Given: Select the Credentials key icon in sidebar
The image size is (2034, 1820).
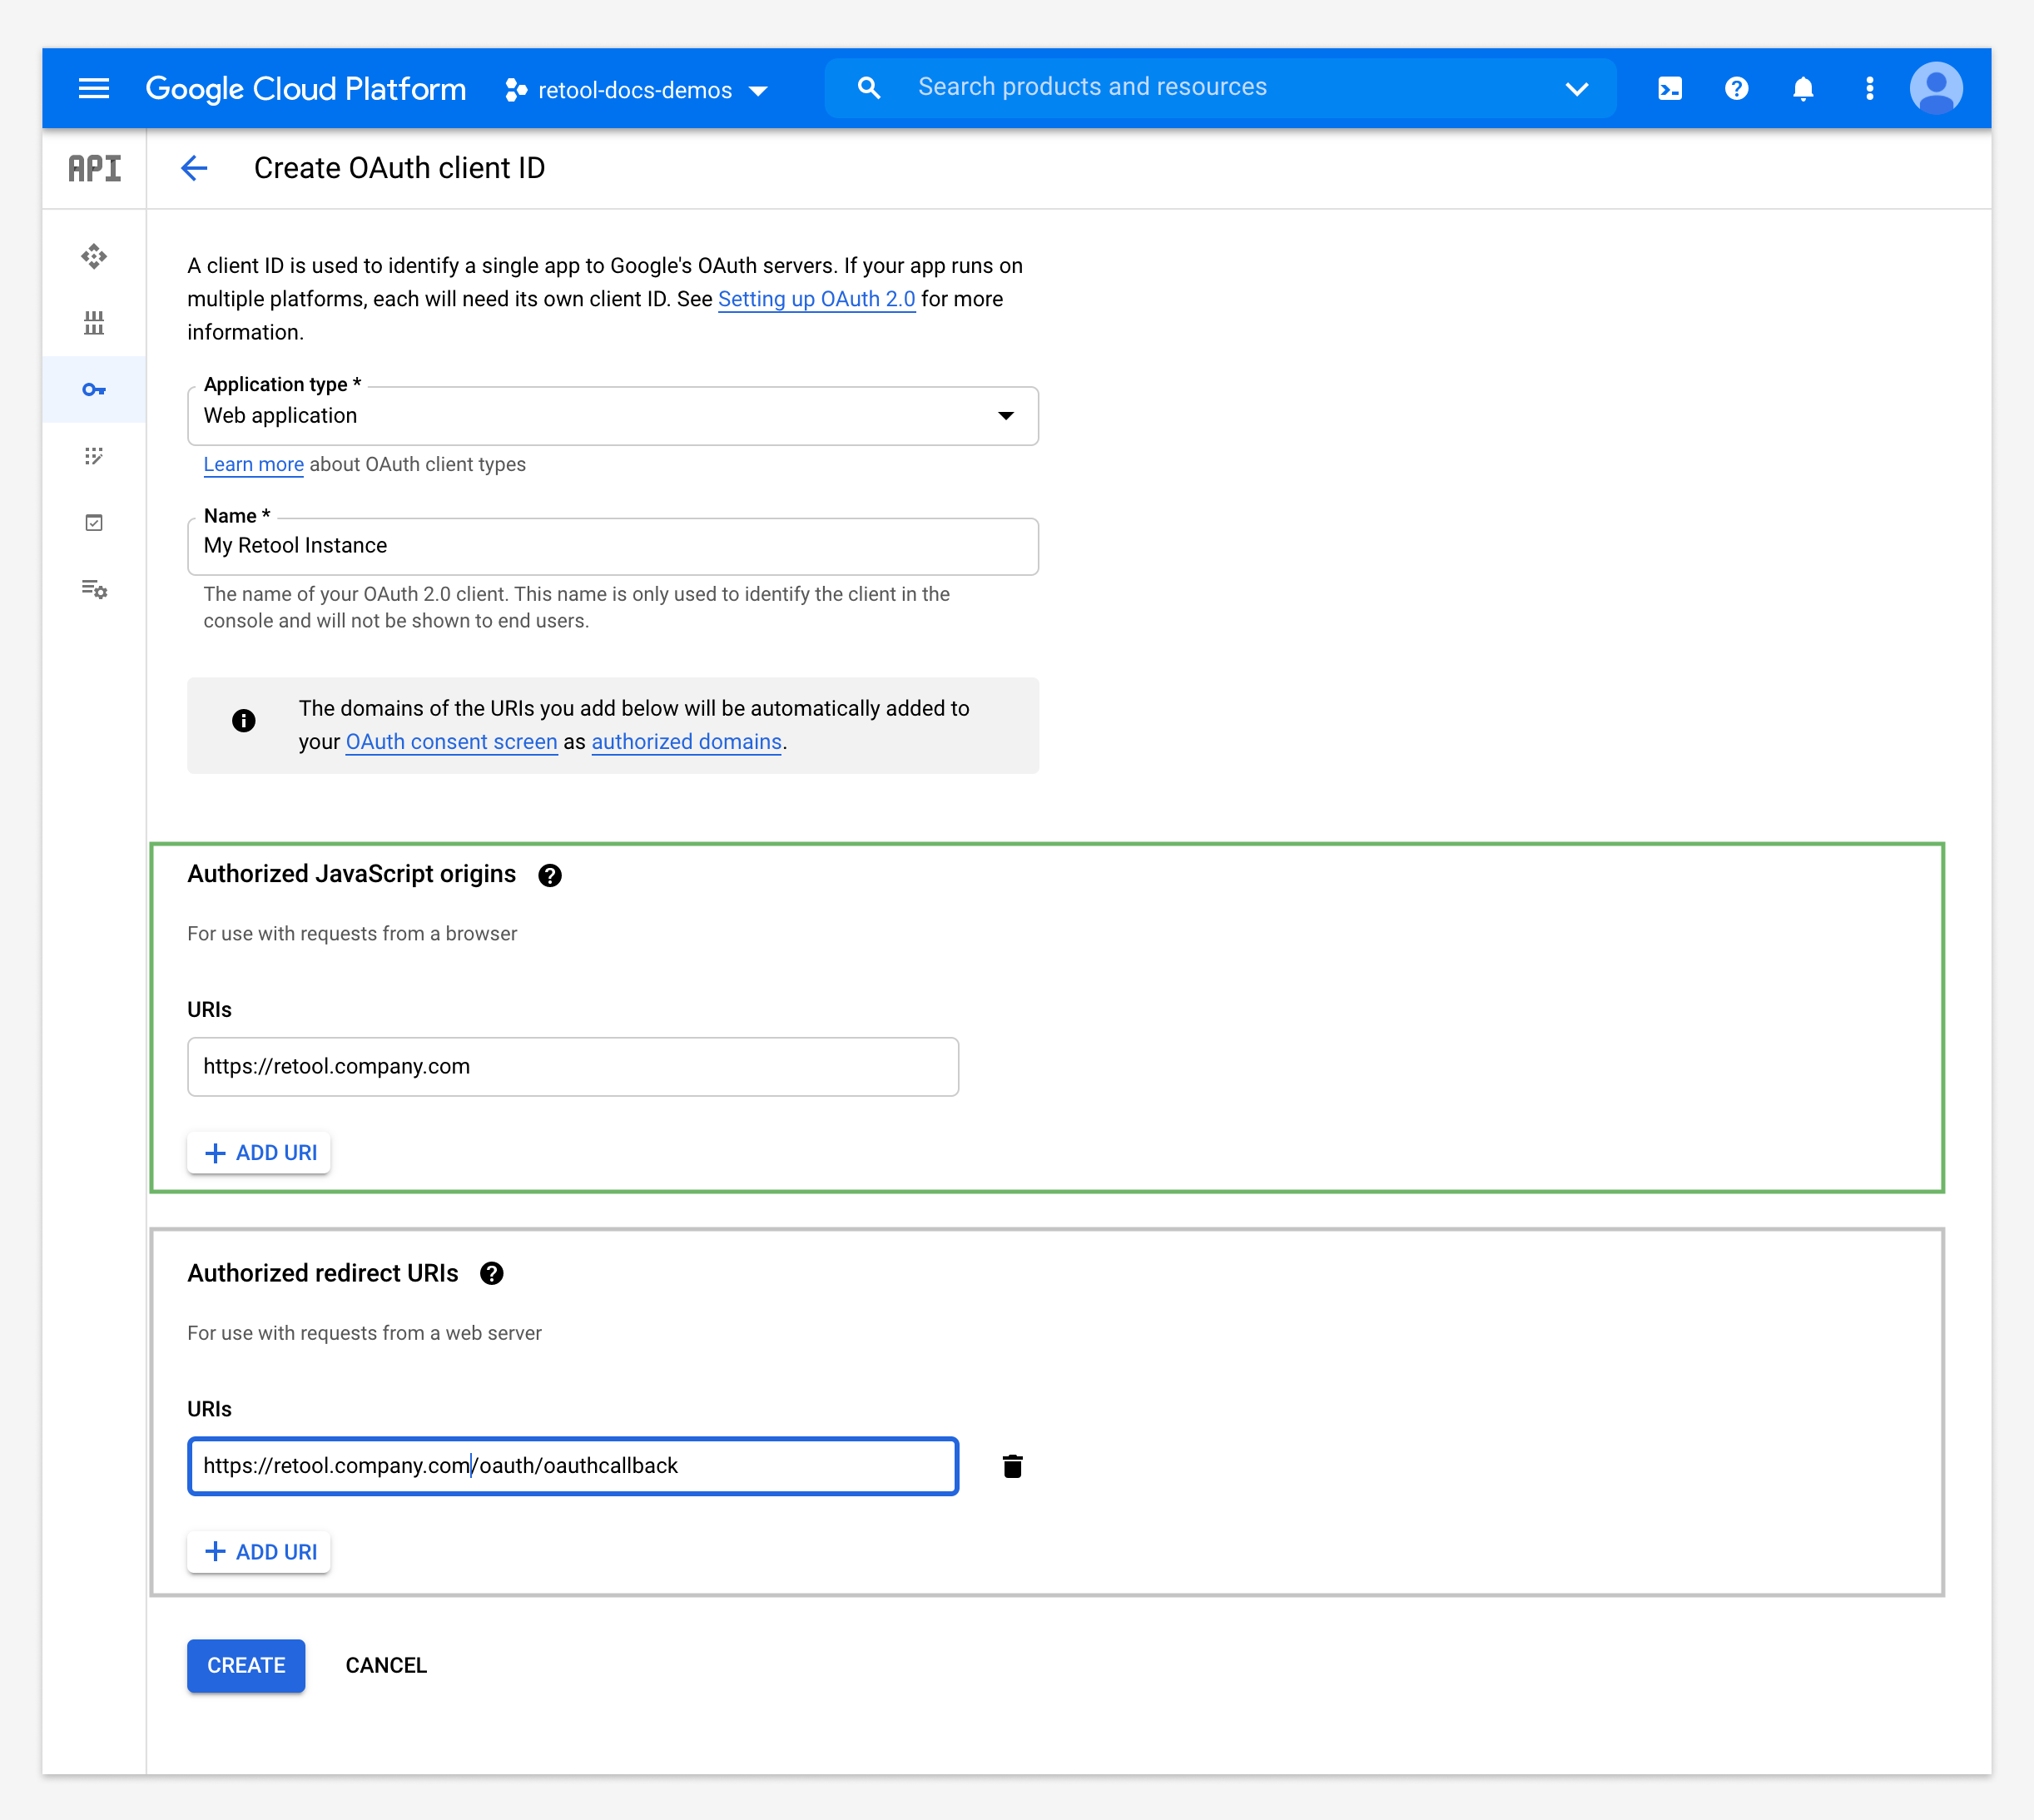Looking at the screenshot, I should pos(94,390).
